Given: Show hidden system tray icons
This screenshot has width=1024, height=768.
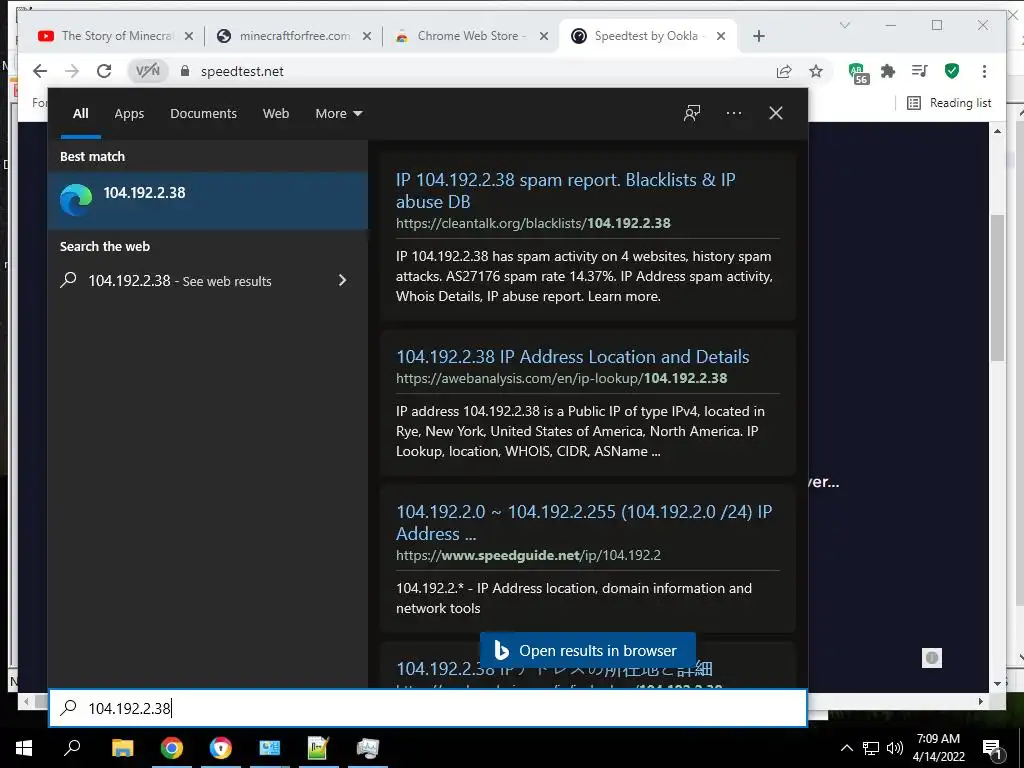Looking at the screenshot, I should pos(846,748).
